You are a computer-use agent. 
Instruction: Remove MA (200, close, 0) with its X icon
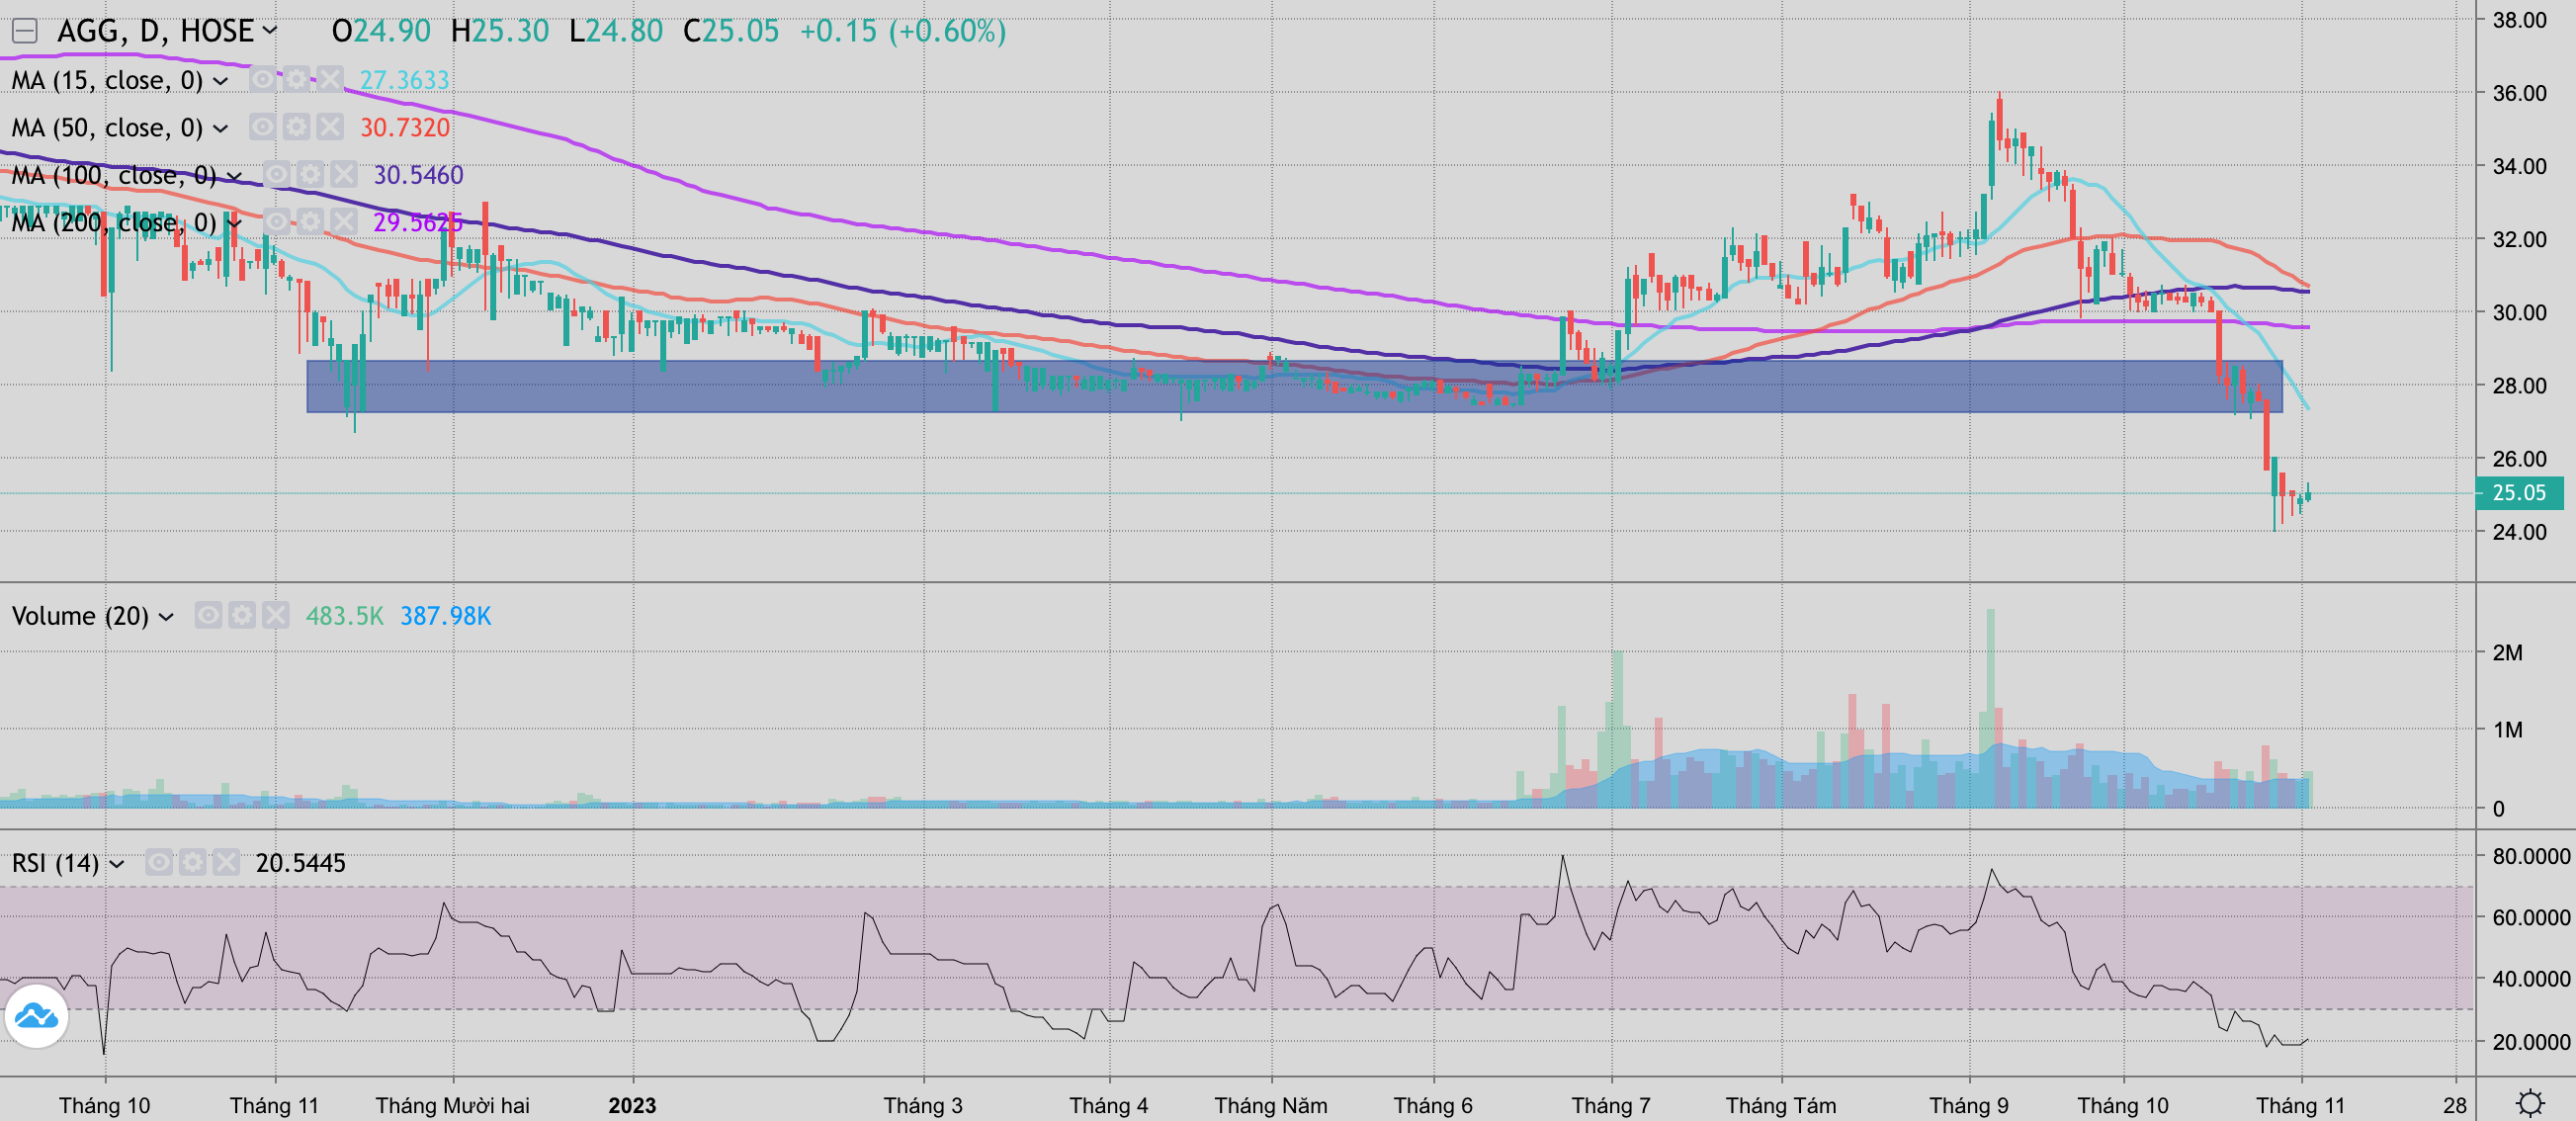point(345,221)
